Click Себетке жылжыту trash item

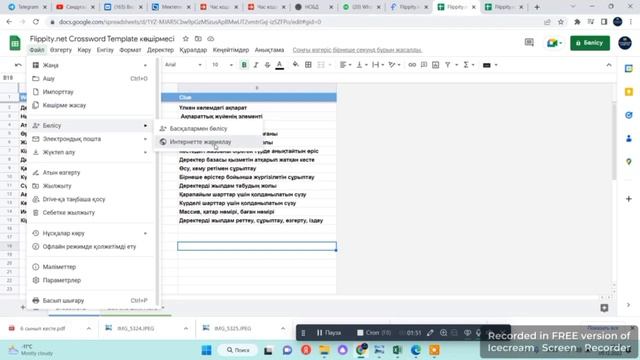click(91, 213)
